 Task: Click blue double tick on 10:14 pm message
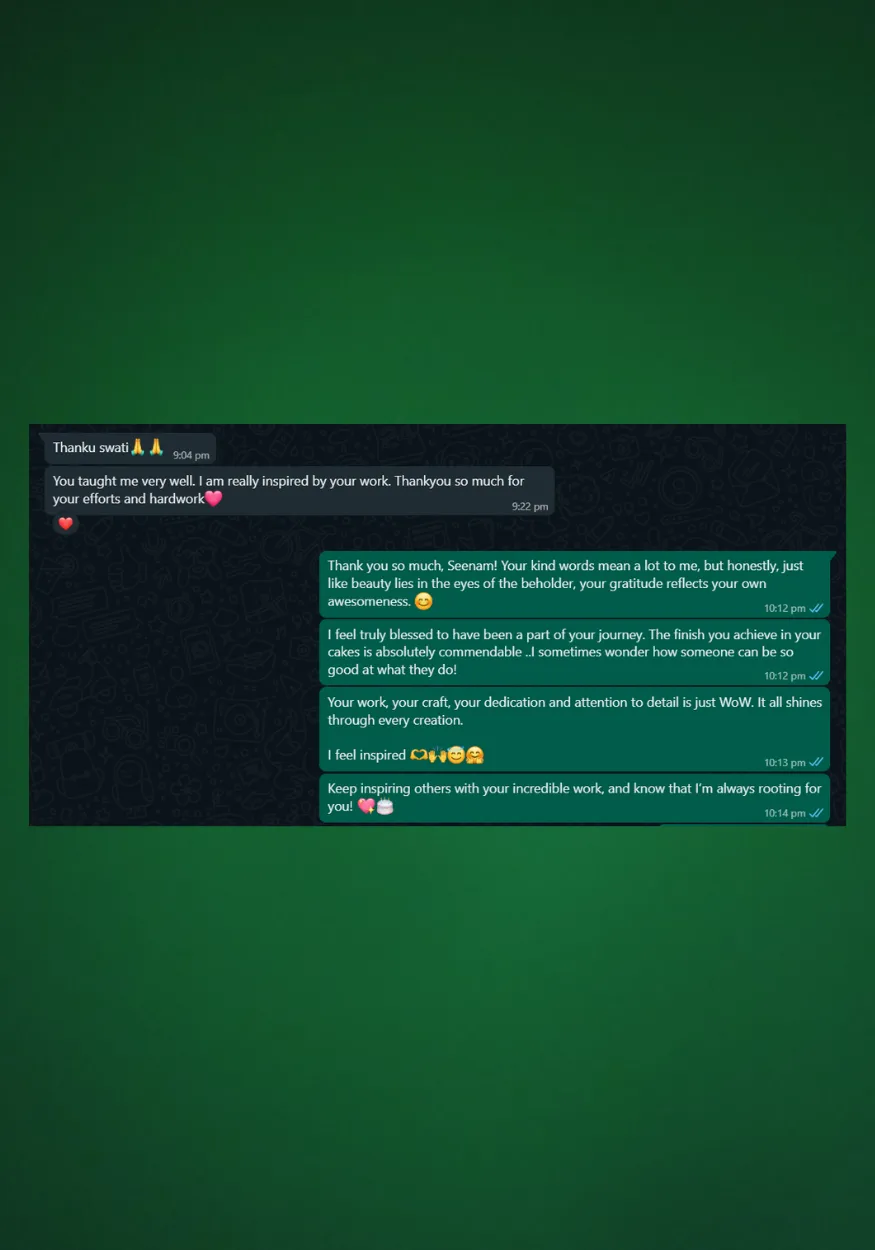tap(816, 813)
